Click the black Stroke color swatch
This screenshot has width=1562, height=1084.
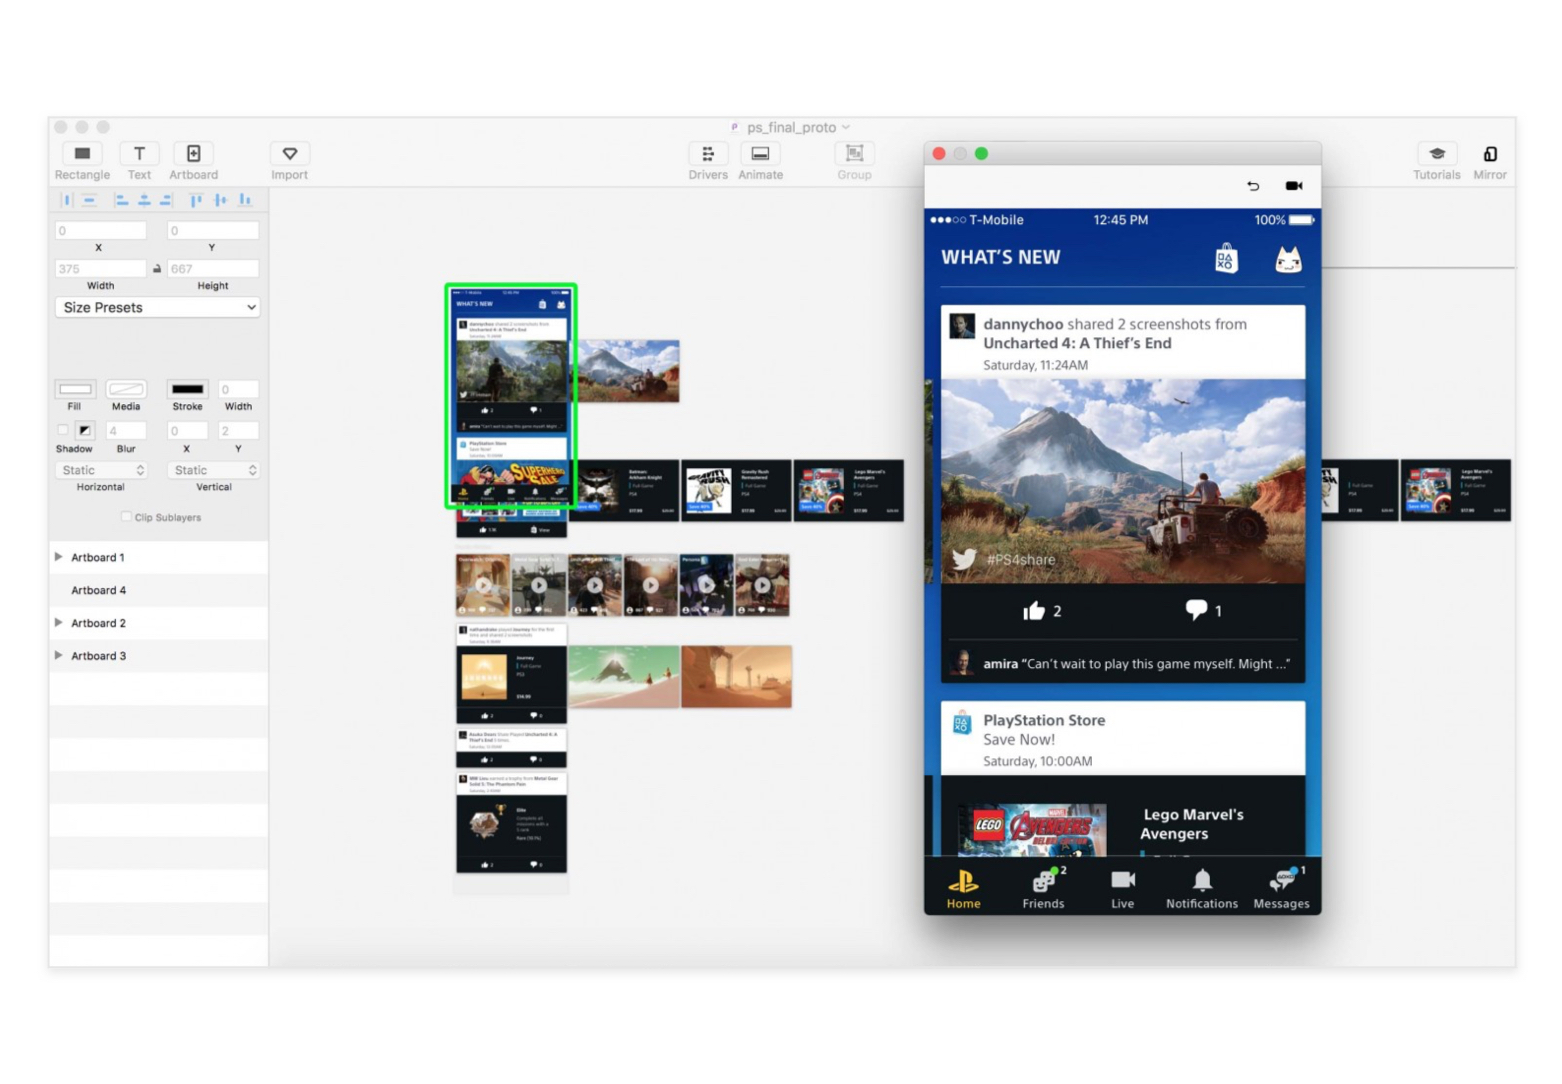point(187,389)
